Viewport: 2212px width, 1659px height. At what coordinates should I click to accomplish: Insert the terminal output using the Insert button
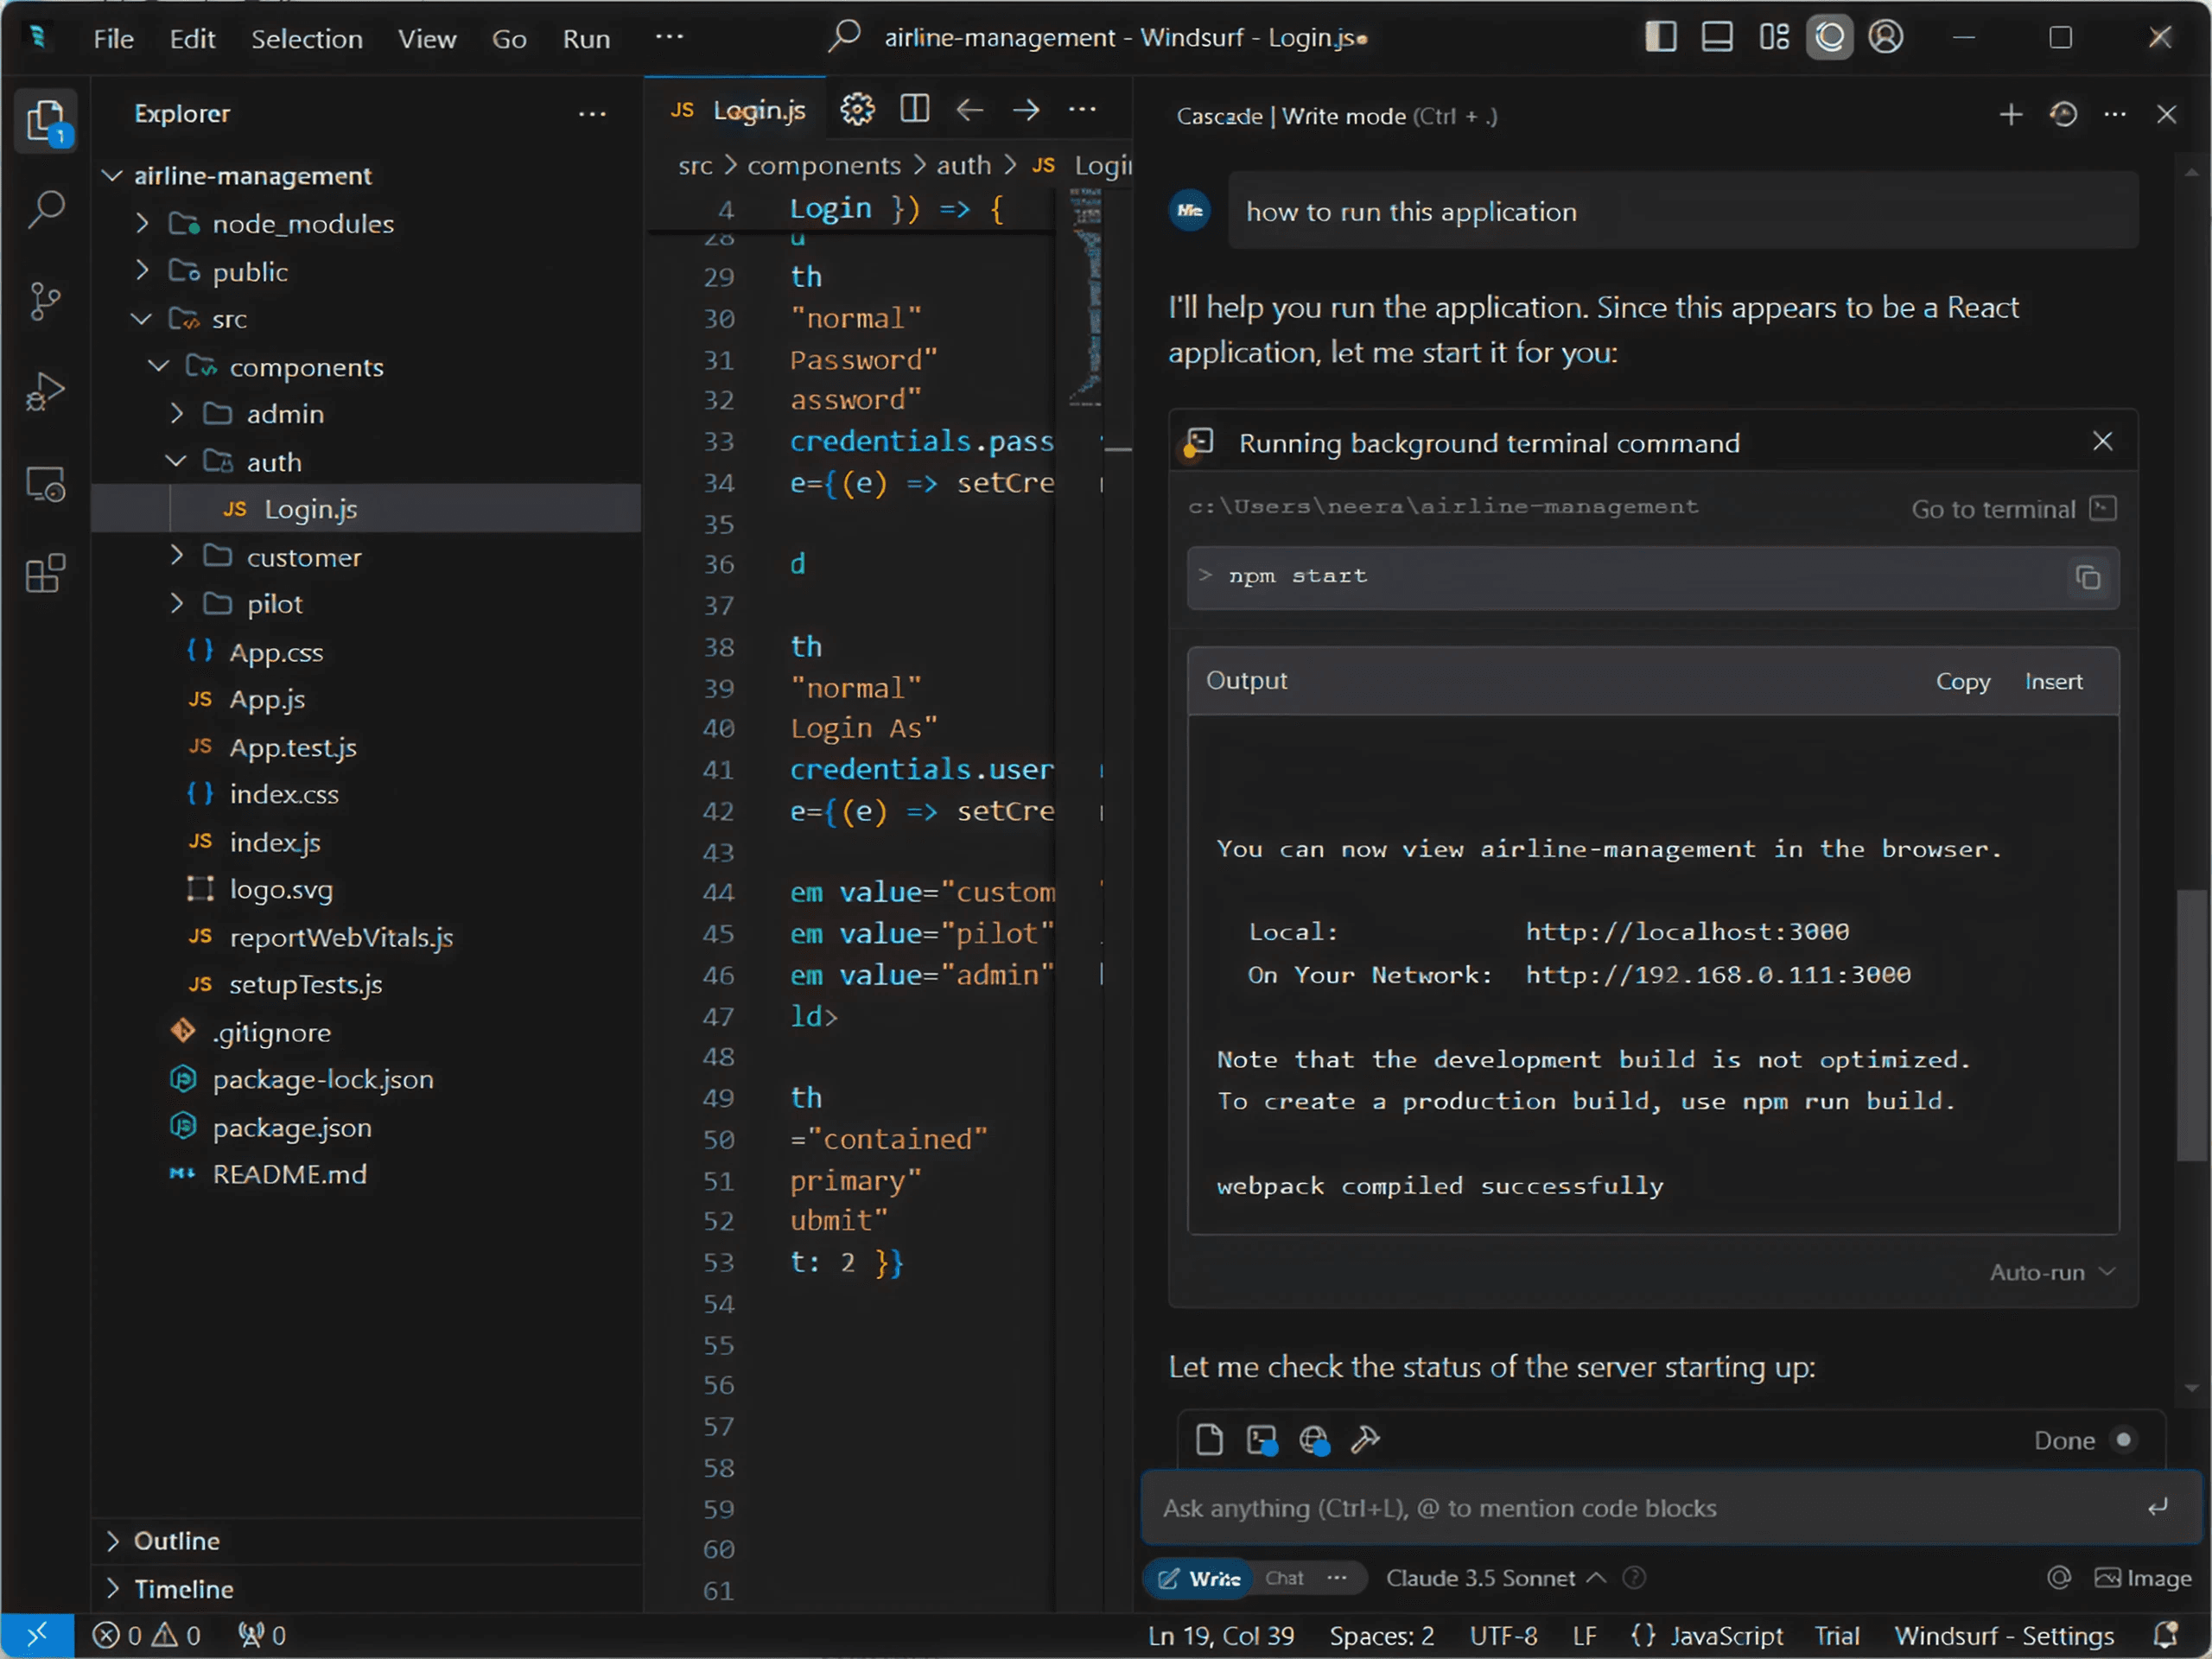point(2053,681)
